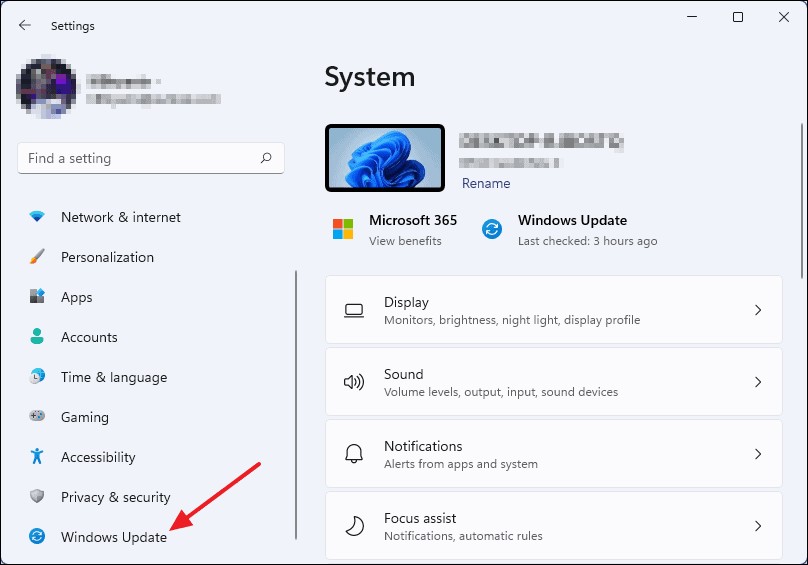Maximize the Settings window
The height and width of the screenshot is (565, 808).
coord(737,17)
